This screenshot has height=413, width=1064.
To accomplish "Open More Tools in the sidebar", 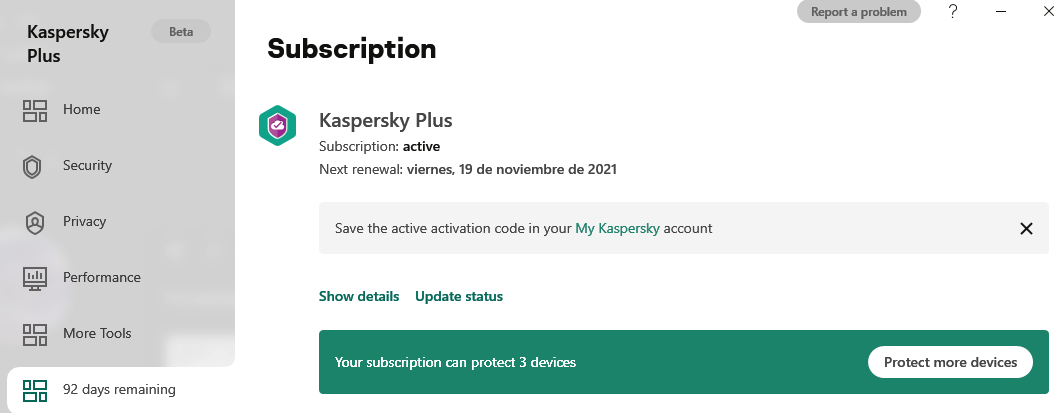I will coord(97,334).
